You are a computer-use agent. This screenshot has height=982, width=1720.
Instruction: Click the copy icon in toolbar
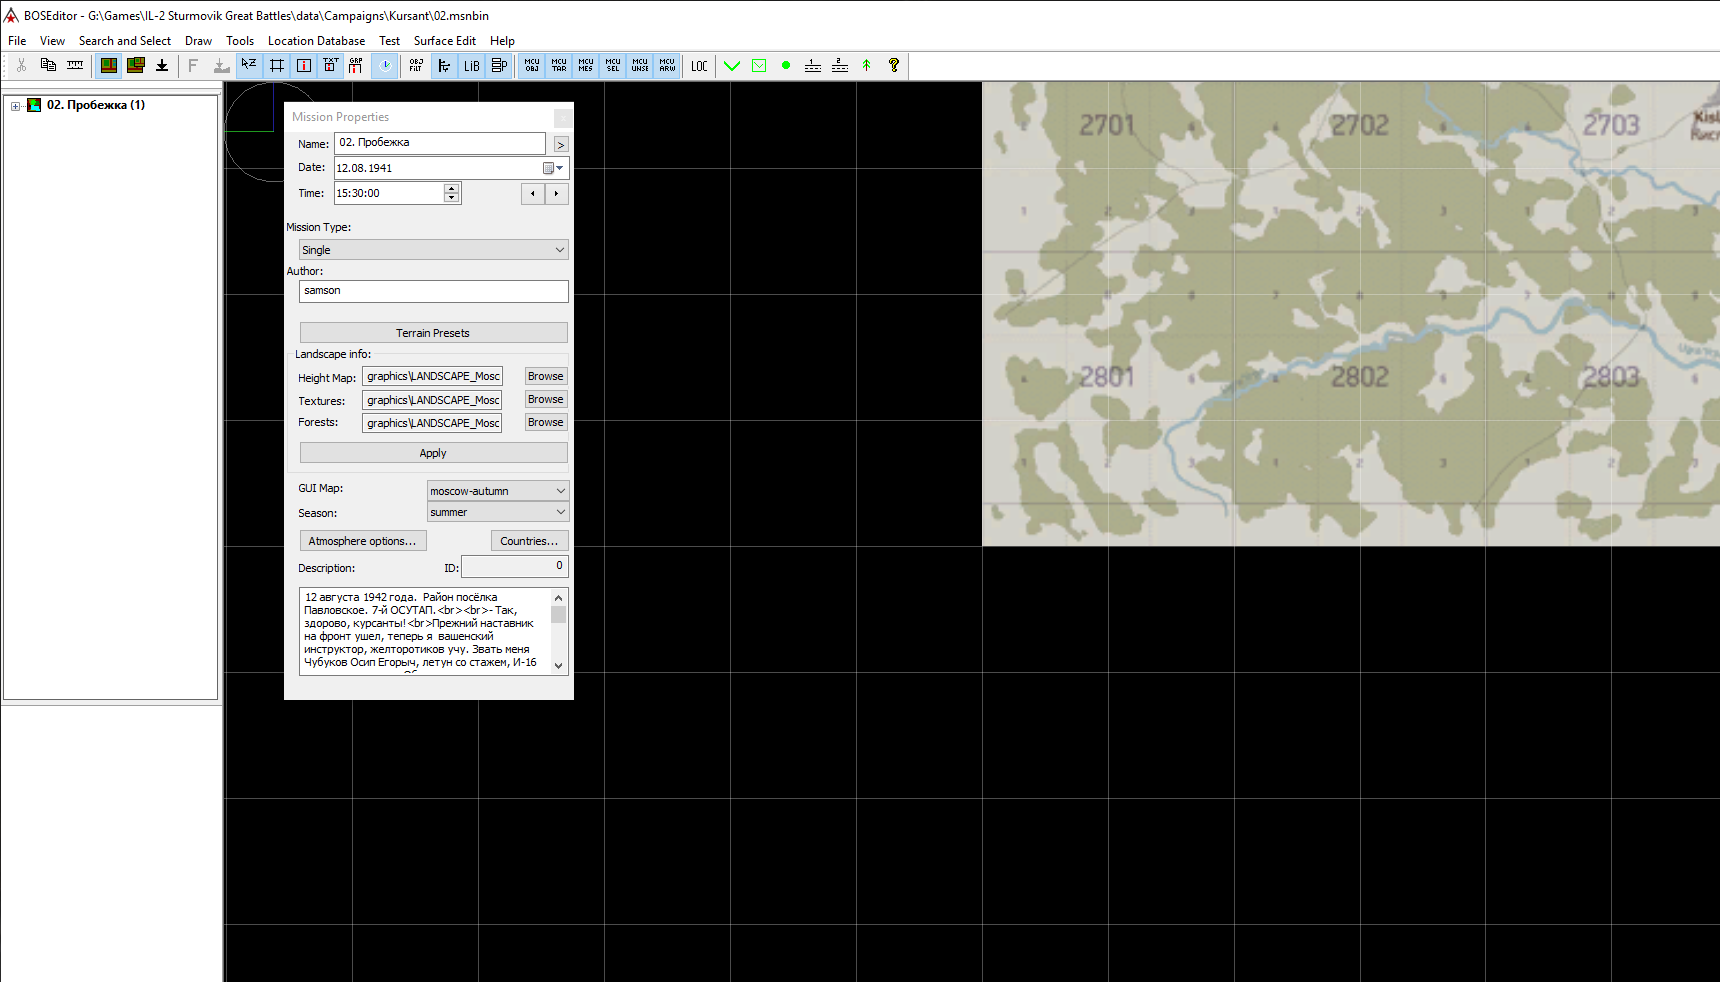pyautogui.click(x=48, y=66)
